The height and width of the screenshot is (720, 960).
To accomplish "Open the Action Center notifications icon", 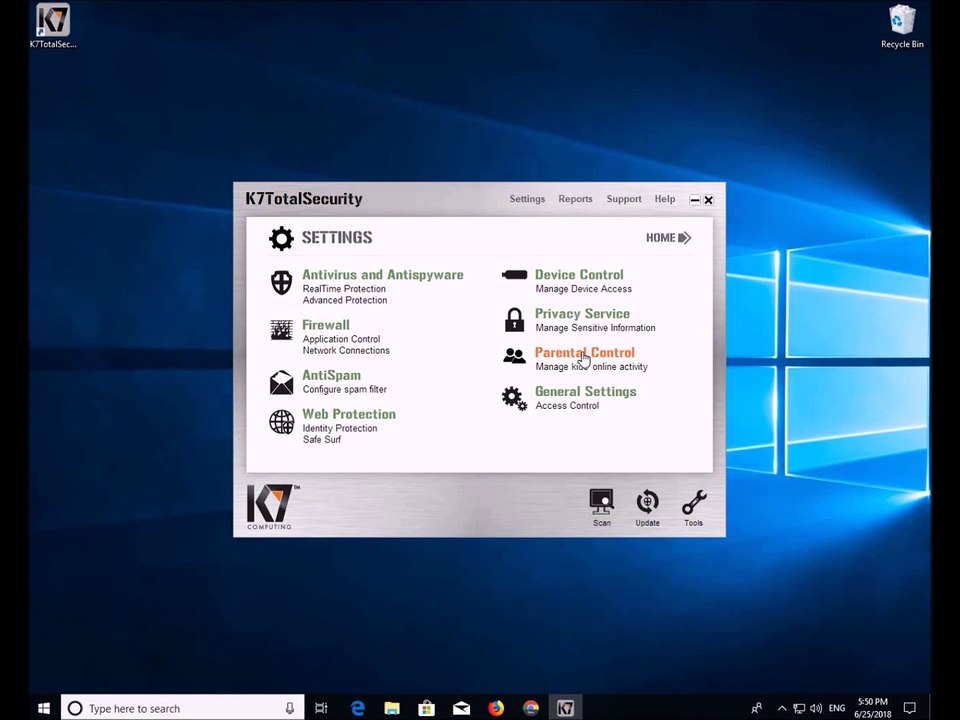I will point(910,708).
